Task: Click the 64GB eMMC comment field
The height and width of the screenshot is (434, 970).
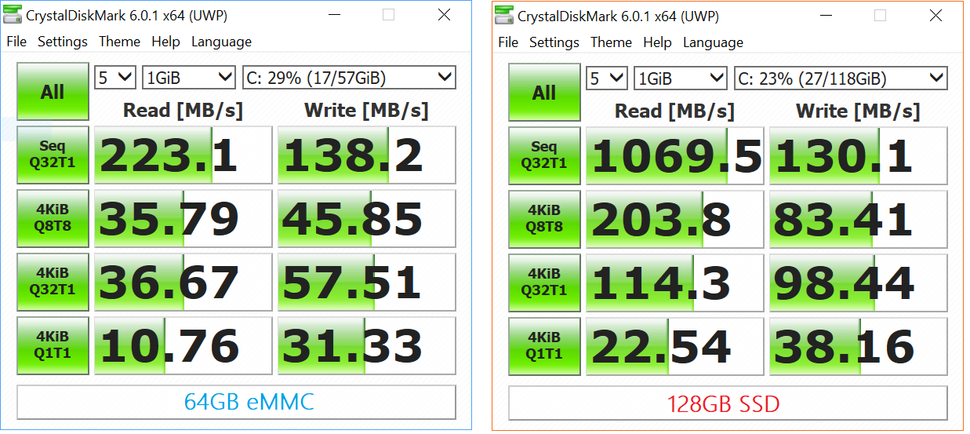Action: [x=236, y=402]
